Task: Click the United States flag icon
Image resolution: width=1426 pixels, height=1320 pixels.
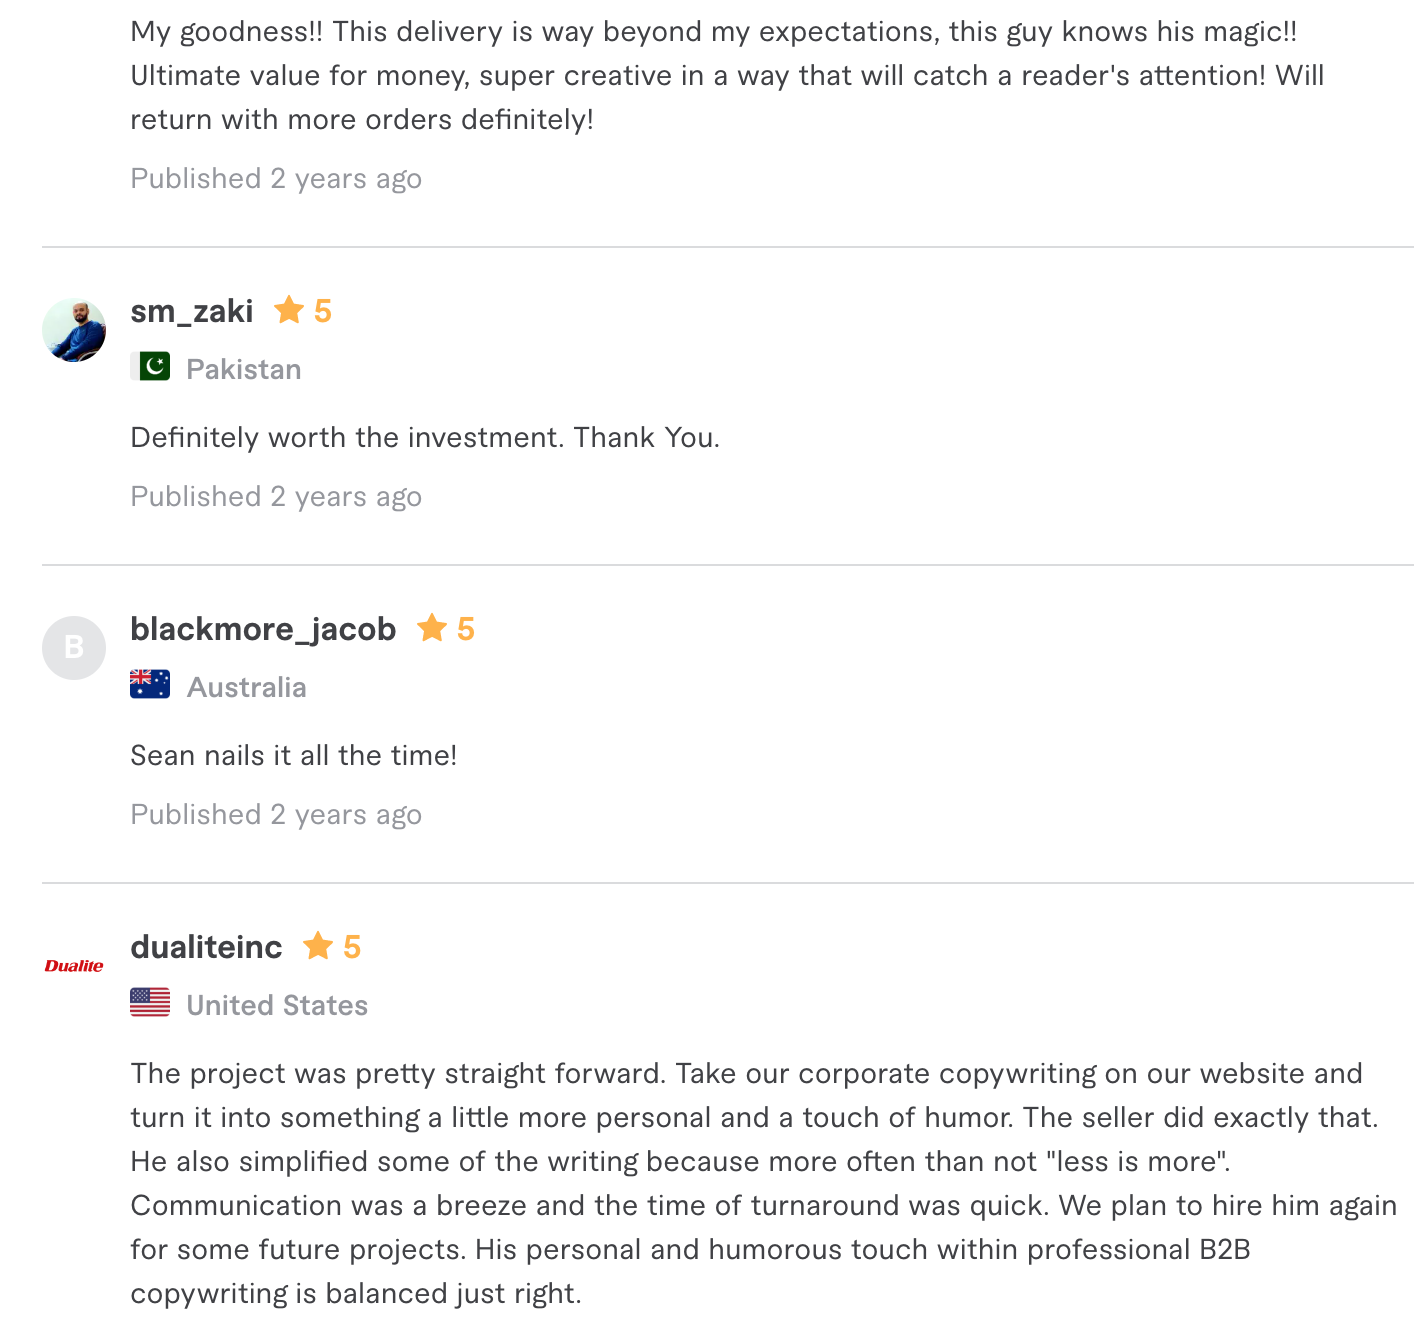Action: pyautogui.click(x=150, y=1003)
